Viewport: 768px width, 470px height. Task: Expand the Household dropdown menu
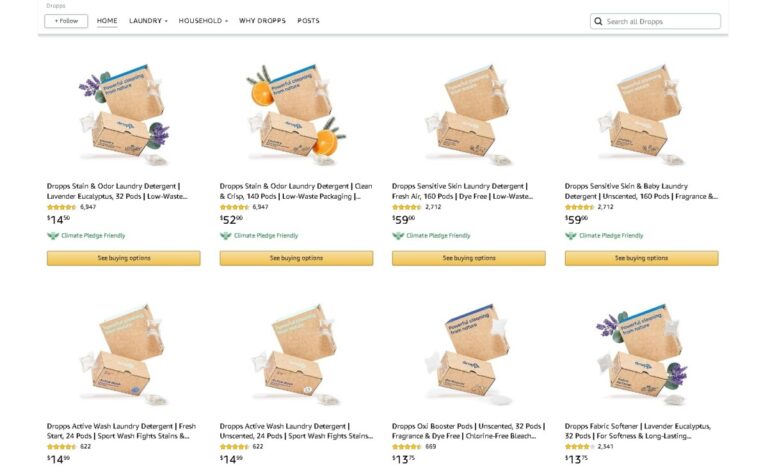203,21
